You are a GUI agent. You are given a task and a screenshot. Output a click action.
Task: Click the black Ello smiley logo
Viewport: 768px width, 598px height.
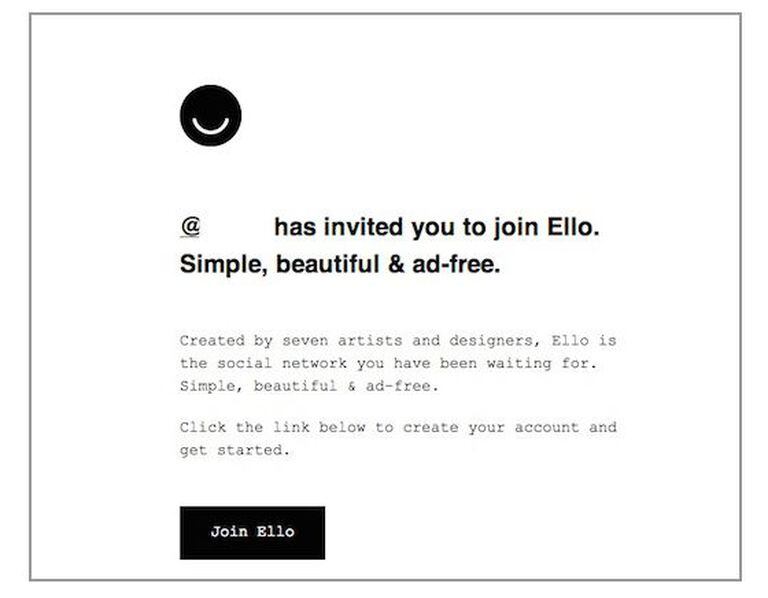(x=210, y=116)
